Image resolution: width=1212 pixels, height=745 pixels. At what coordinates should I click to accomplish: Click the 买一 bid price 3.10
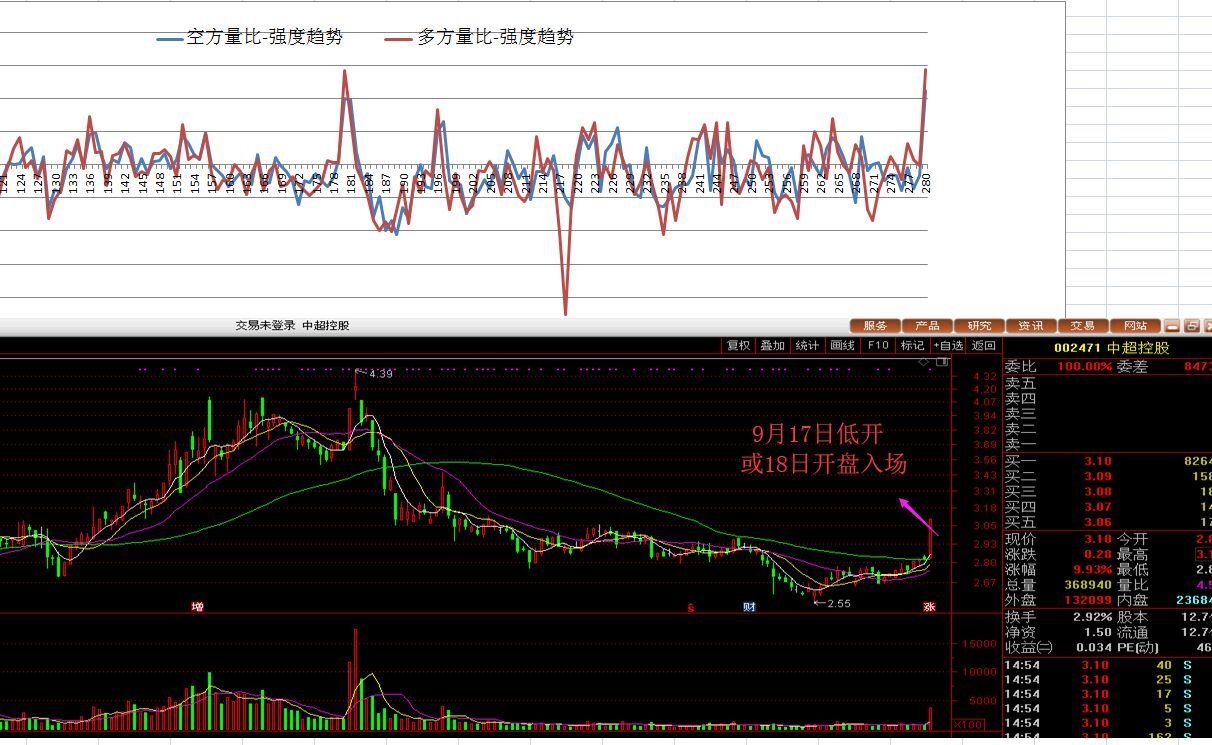click(x=1098, y=461)
